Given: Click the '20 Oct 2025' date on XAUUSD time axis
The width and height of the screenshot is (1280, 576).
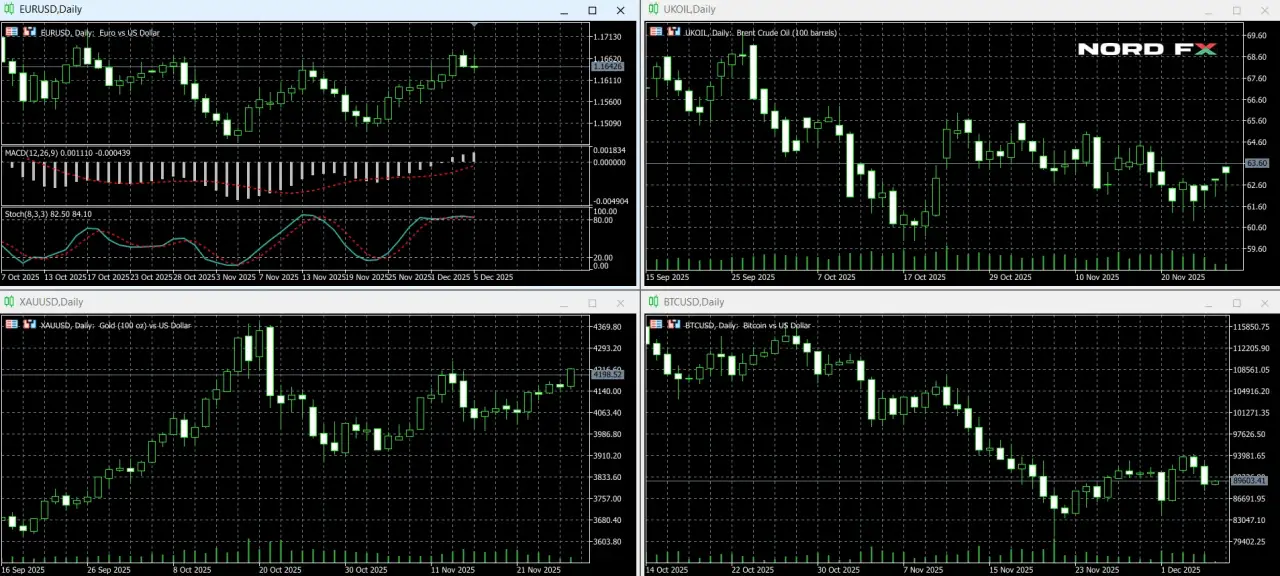Looking at the screenshot, I should 279,570.
